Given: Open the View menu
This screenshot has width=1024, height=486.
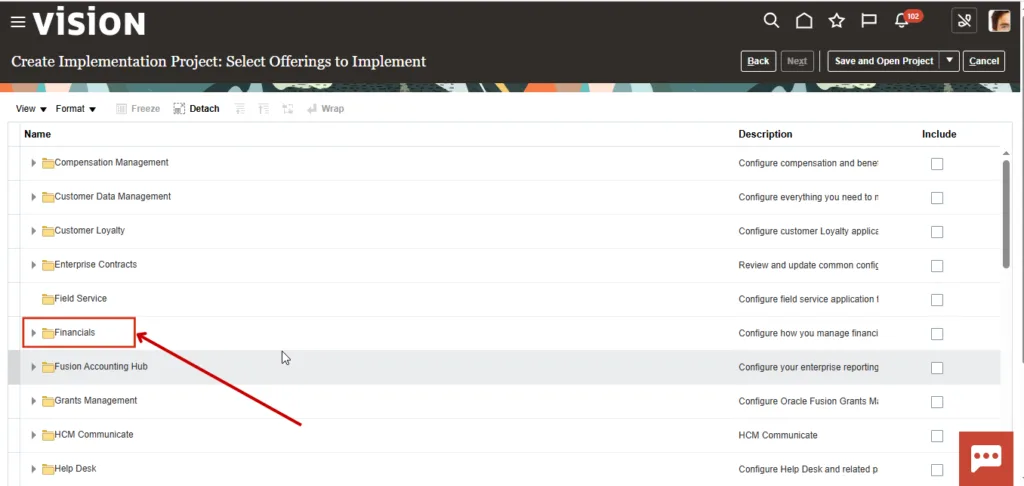Looking at the screenshot, I should 32,108.
